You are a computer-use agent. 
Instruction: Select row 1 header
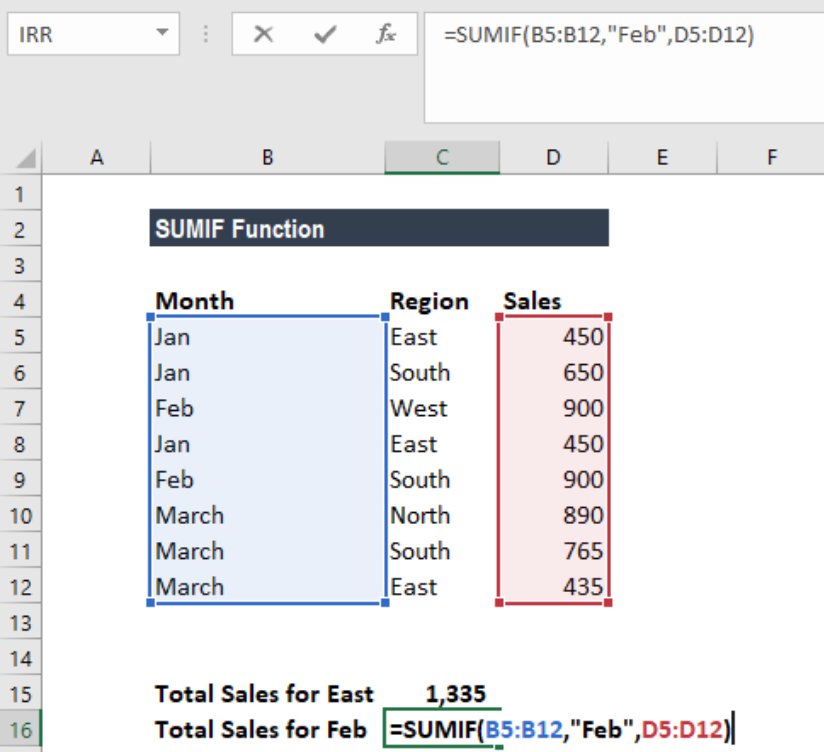pos(20,193)
